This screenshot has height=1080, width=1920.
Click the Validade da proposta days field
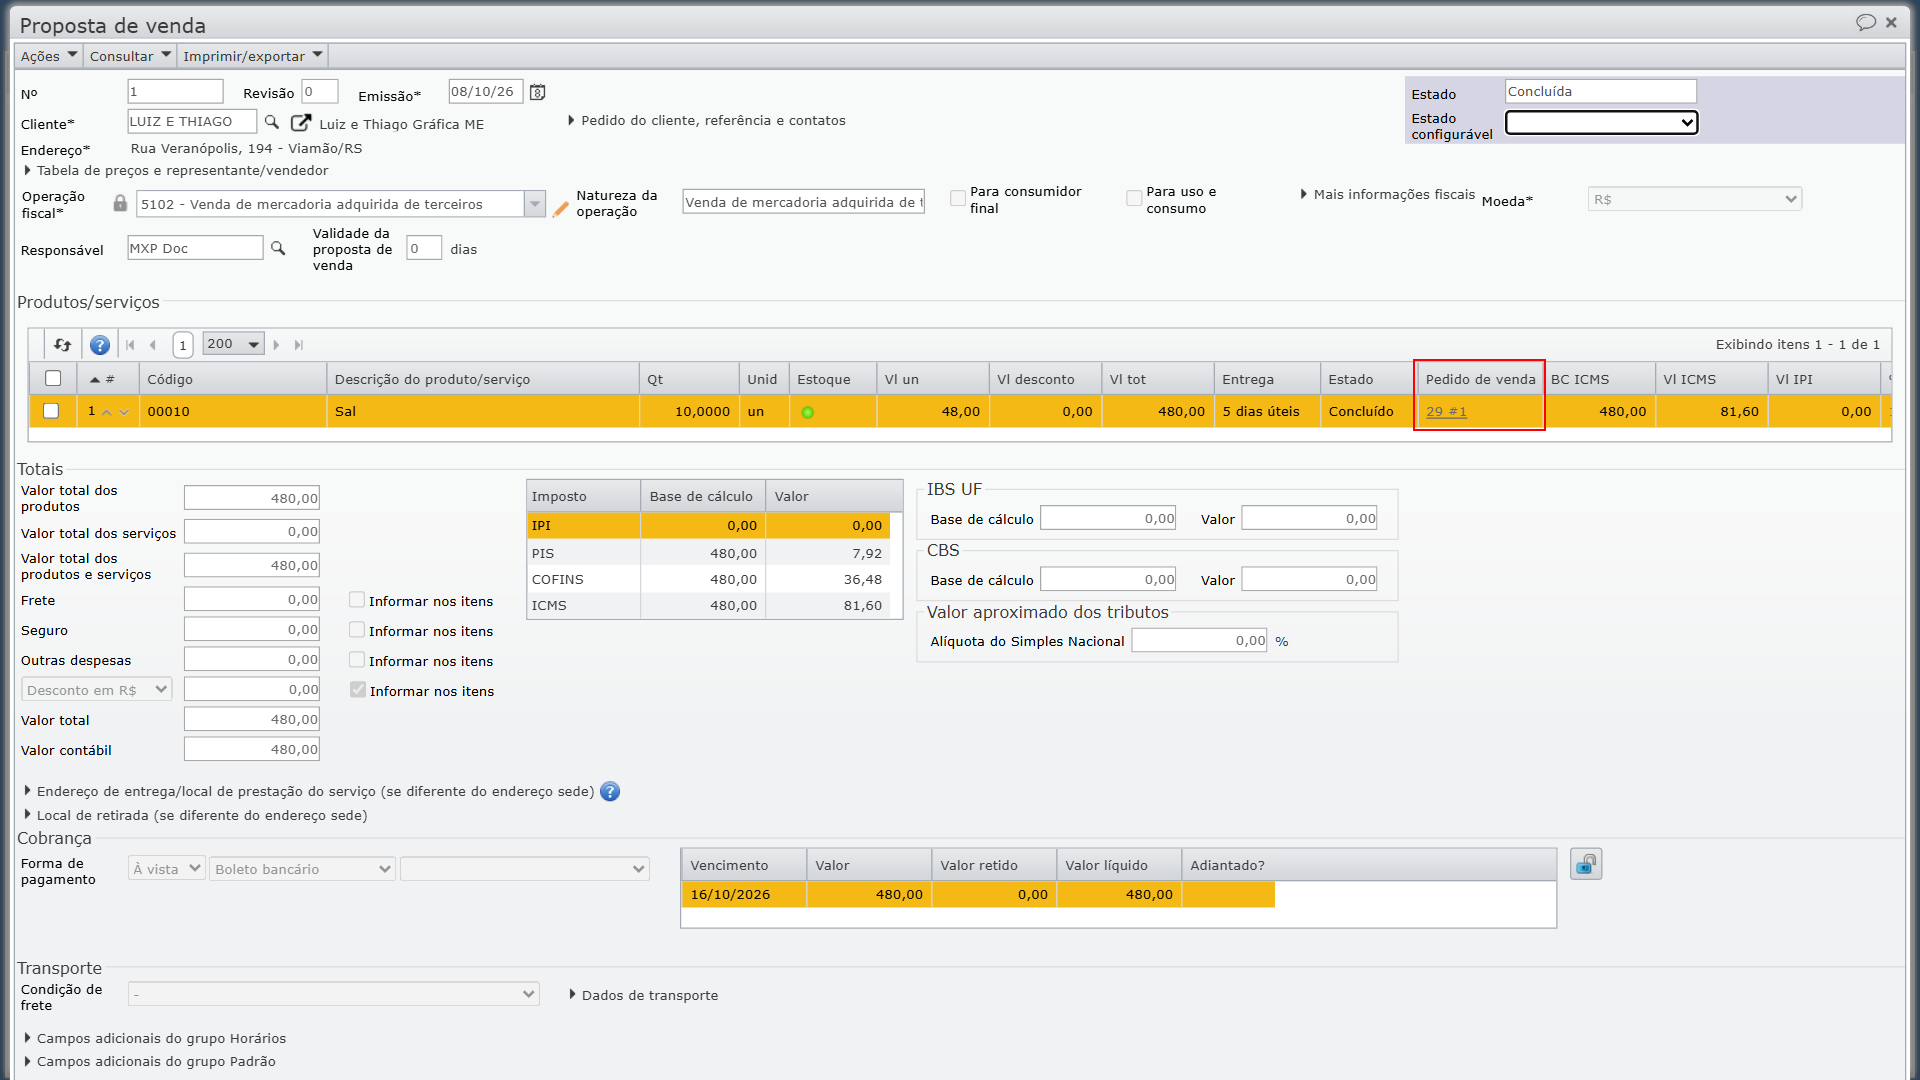424,248
